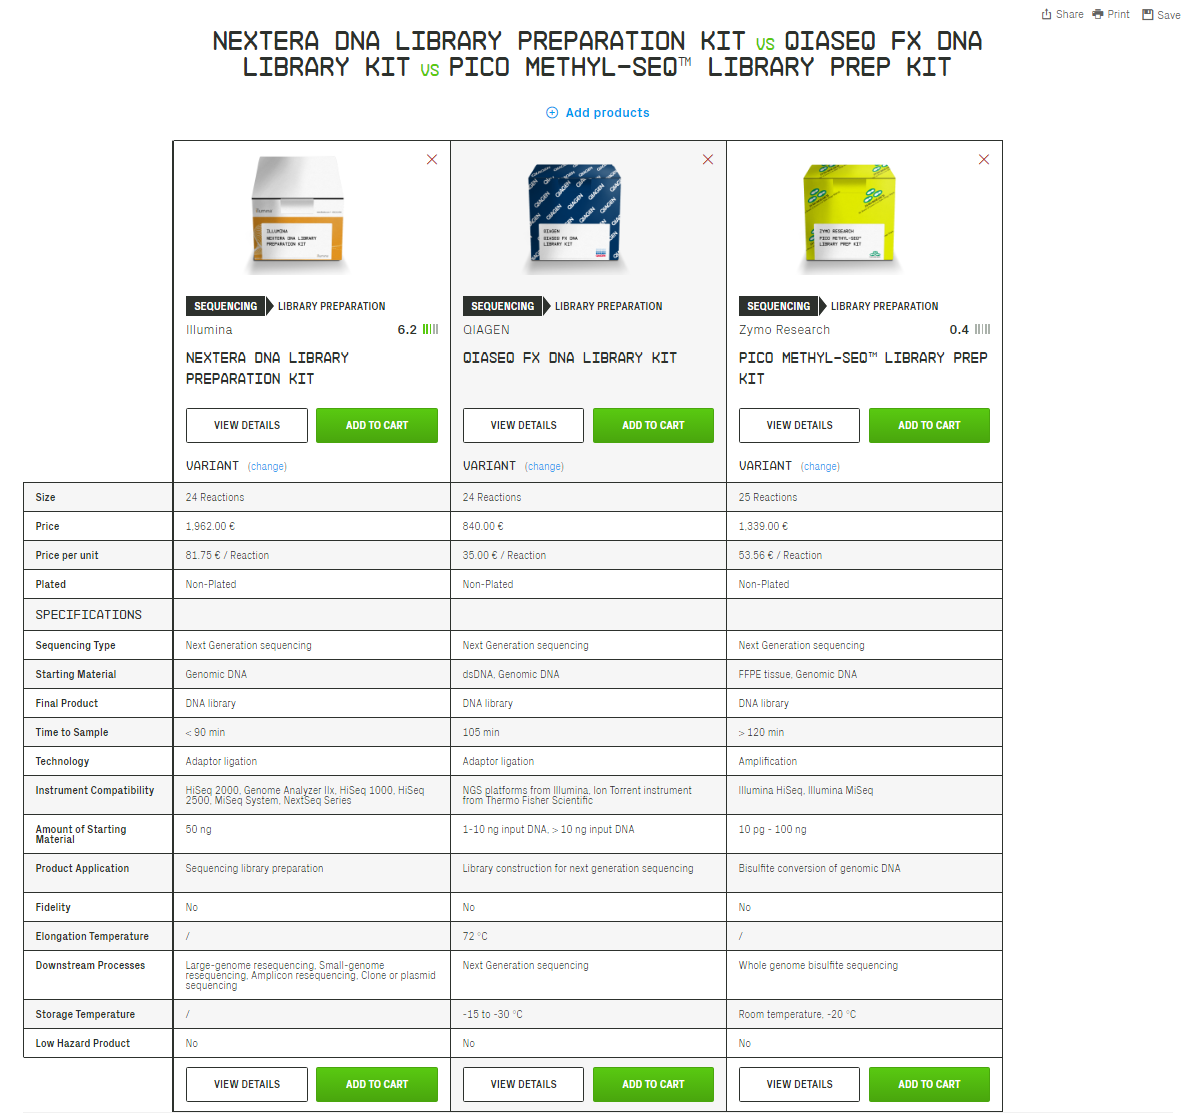Open Pico Methyl-Seq Library Prep Kit title
The width and height of the screenshot is (1194, 1113).
point(863,368)
